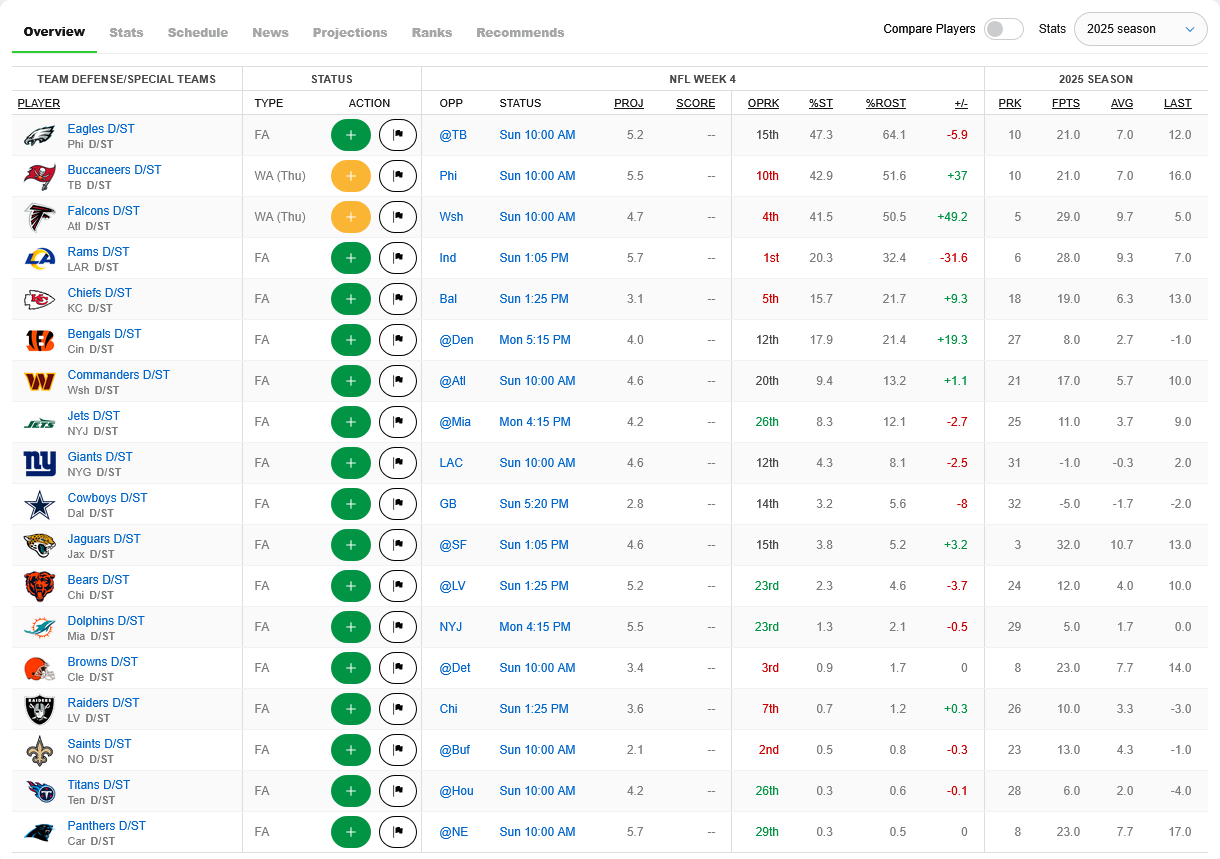Open Giants opponent LAC link
This screenshot has height=859, width=1220.
pos(452,463)
